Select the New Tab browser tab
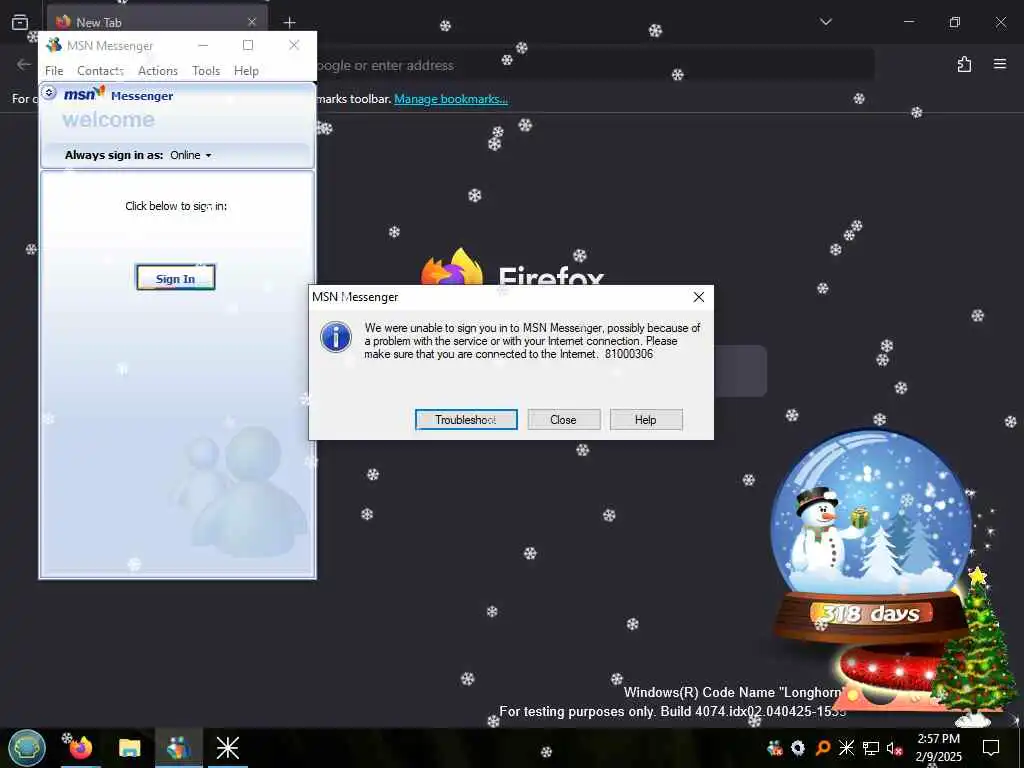The height and width of the screenshot is (768, 1024). click(x=157, y=22)
